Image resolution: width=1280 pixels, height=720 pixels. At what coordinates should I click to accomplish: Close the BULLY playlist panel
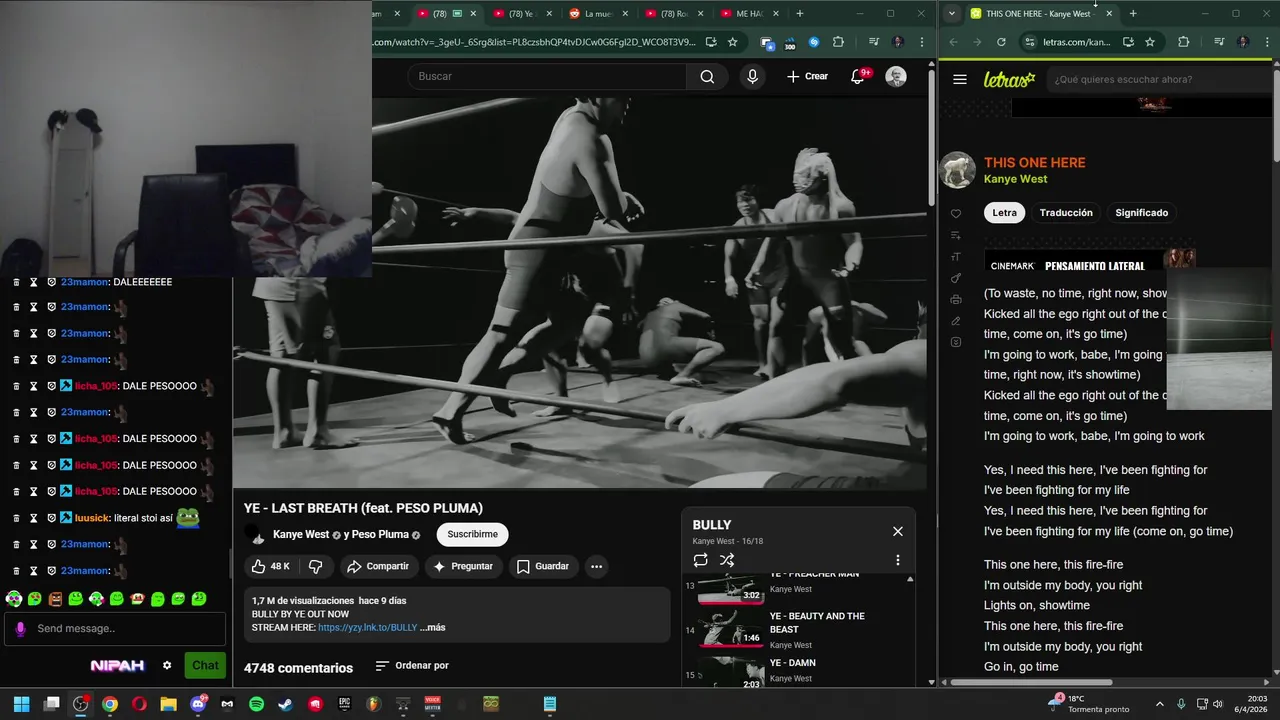point(898,531)
